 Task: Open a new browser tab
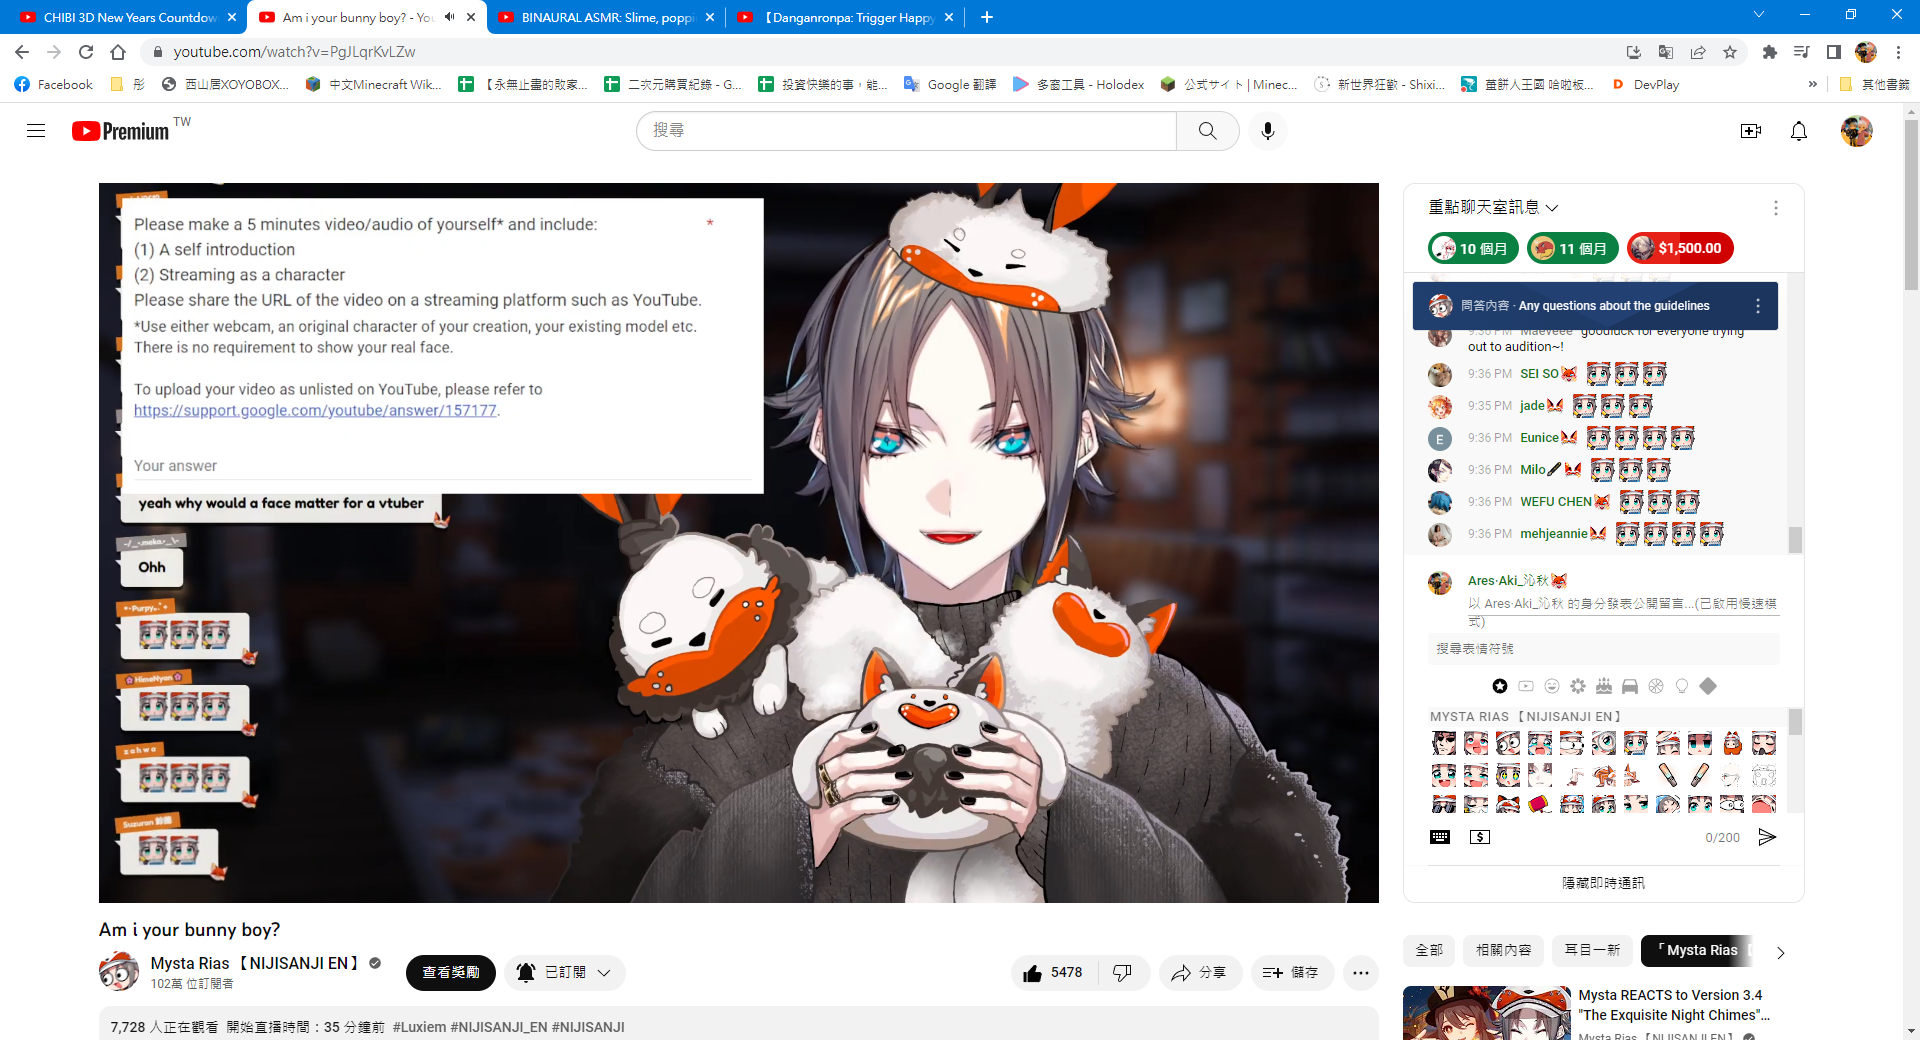coord(987,17)
